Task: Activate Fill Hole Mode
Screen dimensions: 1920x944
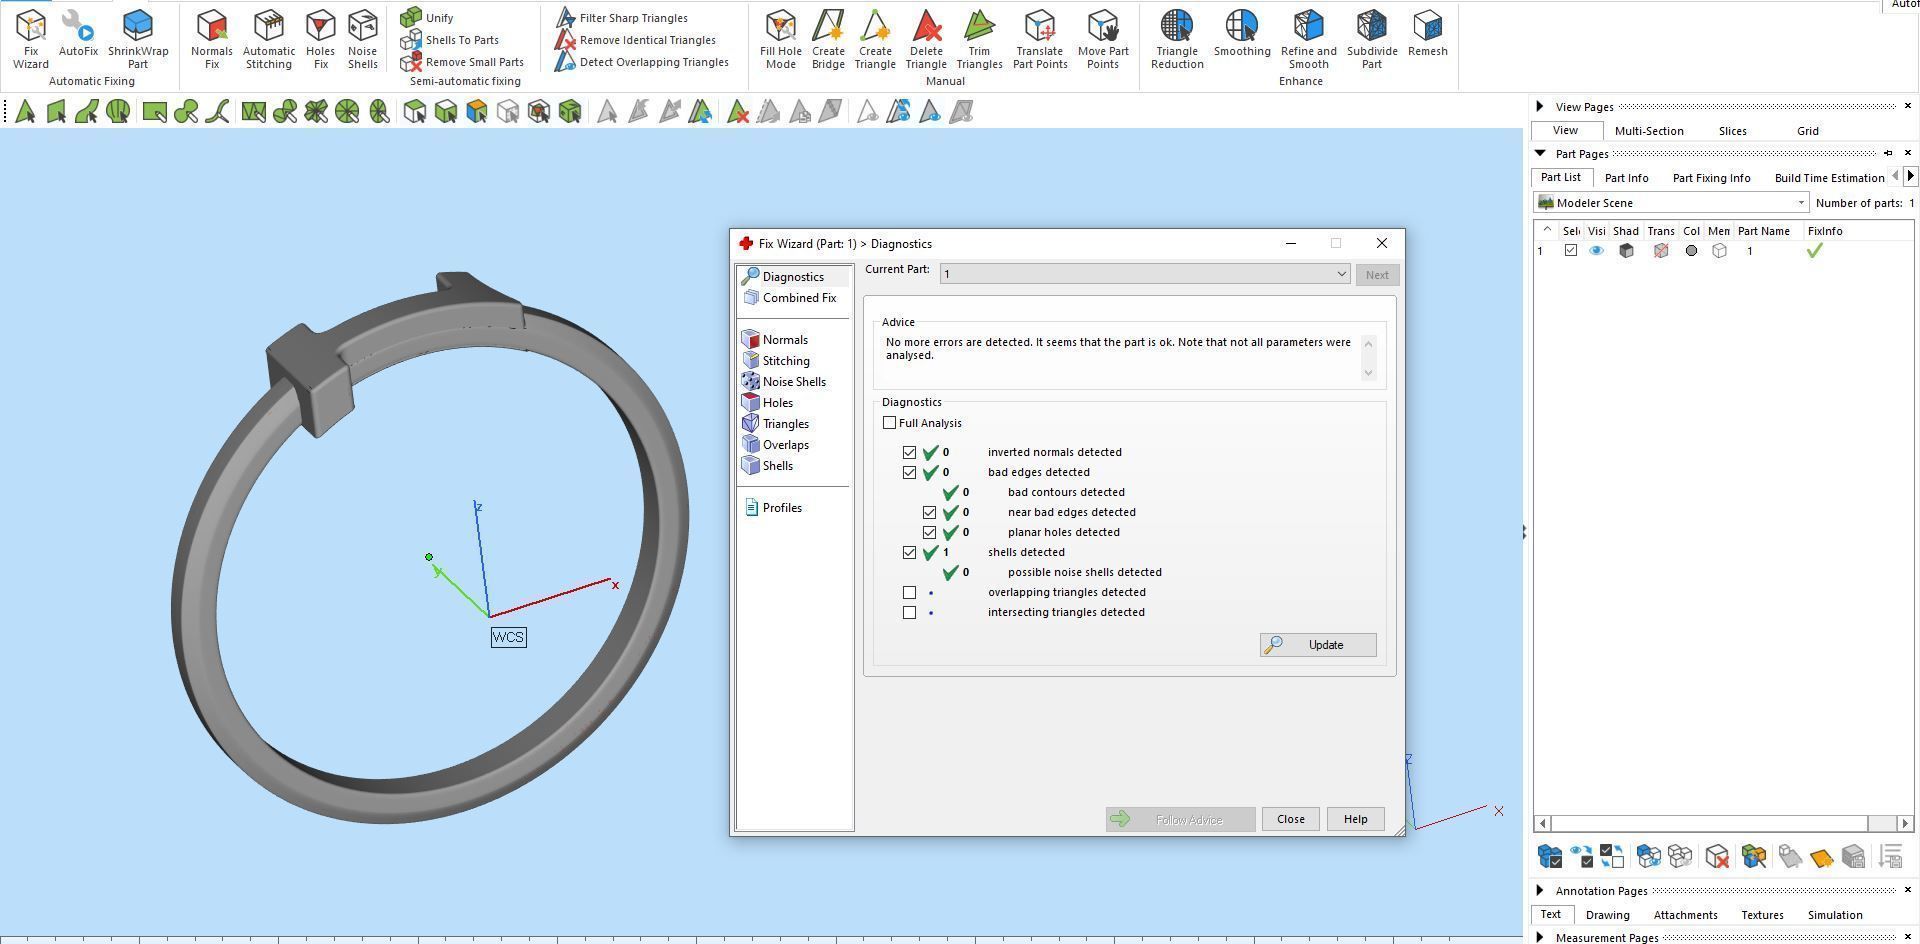Action: coord(780,40)
